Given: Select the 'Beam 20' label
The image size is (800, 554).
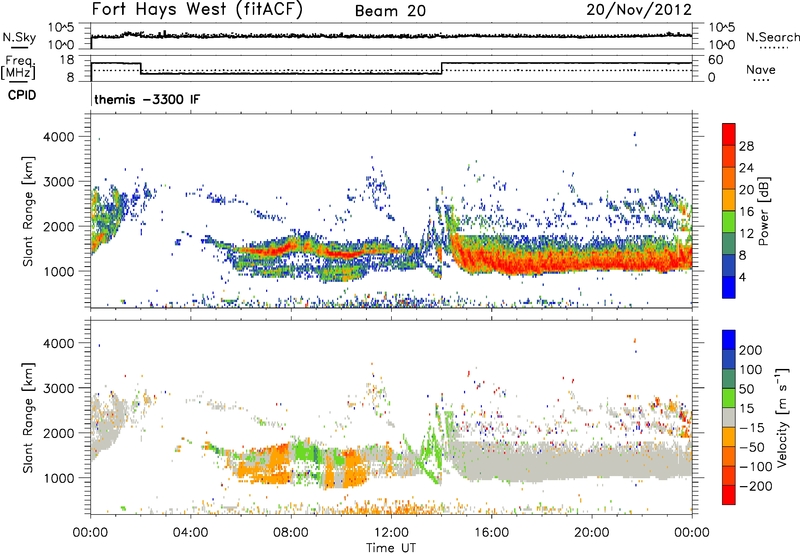Looking at the screenshot, I should 390,11.
